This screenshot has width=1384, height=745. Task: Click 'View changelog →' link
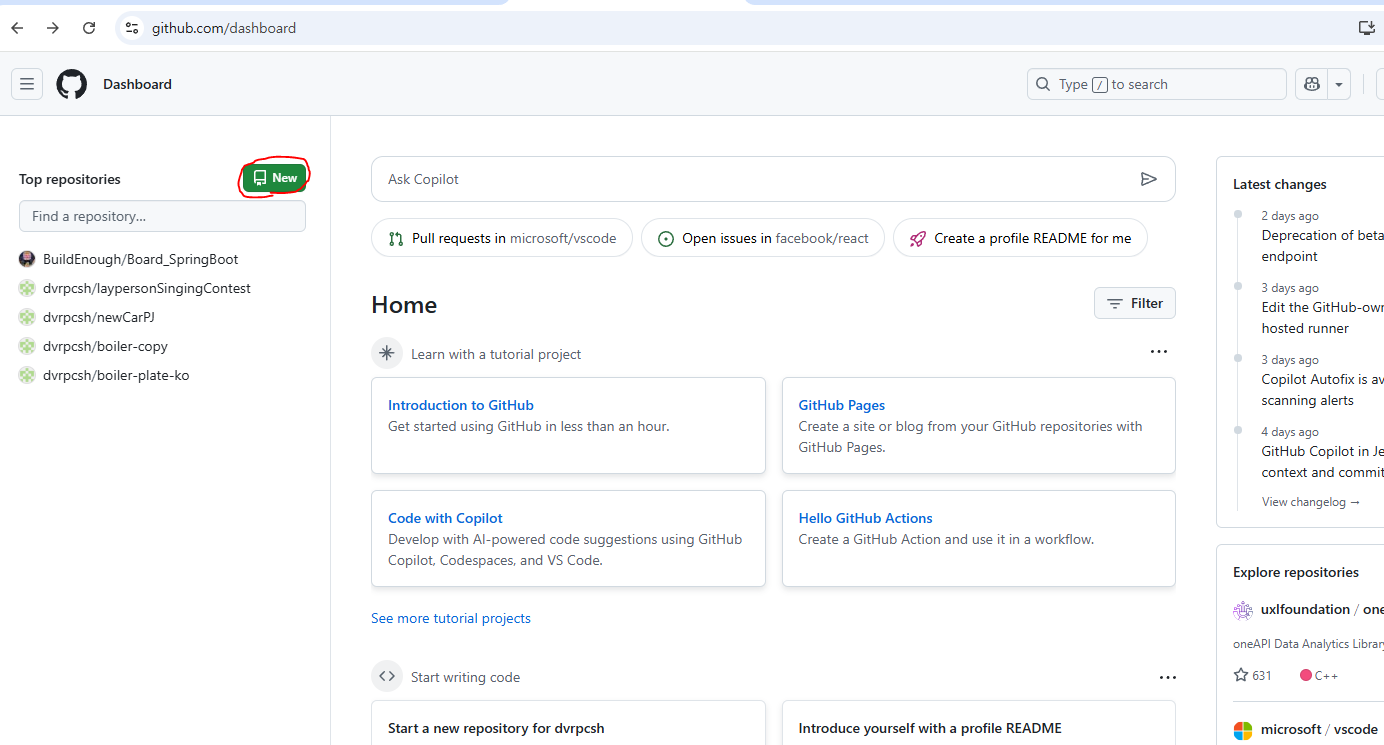[x=1311, y=502]
